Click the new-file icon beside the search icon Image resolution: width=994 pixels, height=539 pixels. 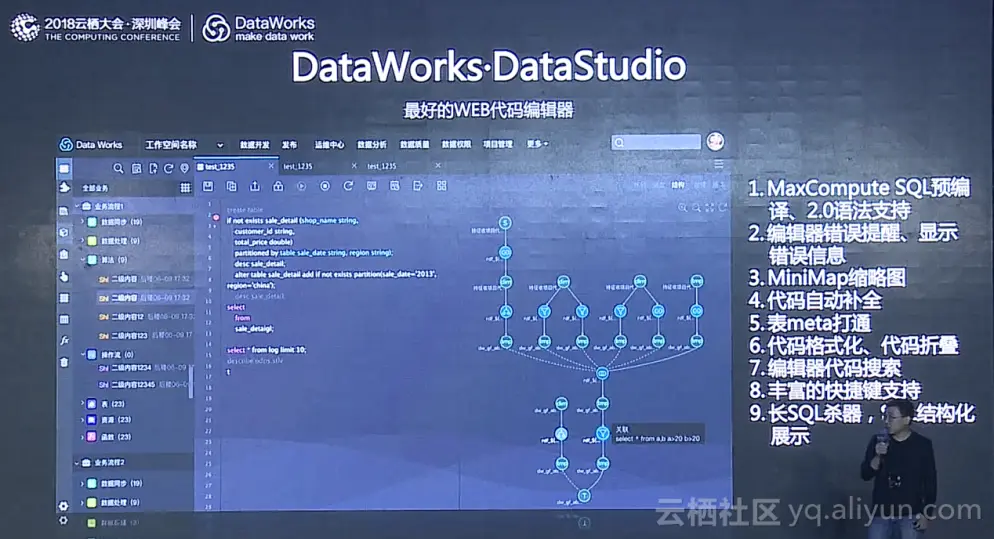coord(136,168)
